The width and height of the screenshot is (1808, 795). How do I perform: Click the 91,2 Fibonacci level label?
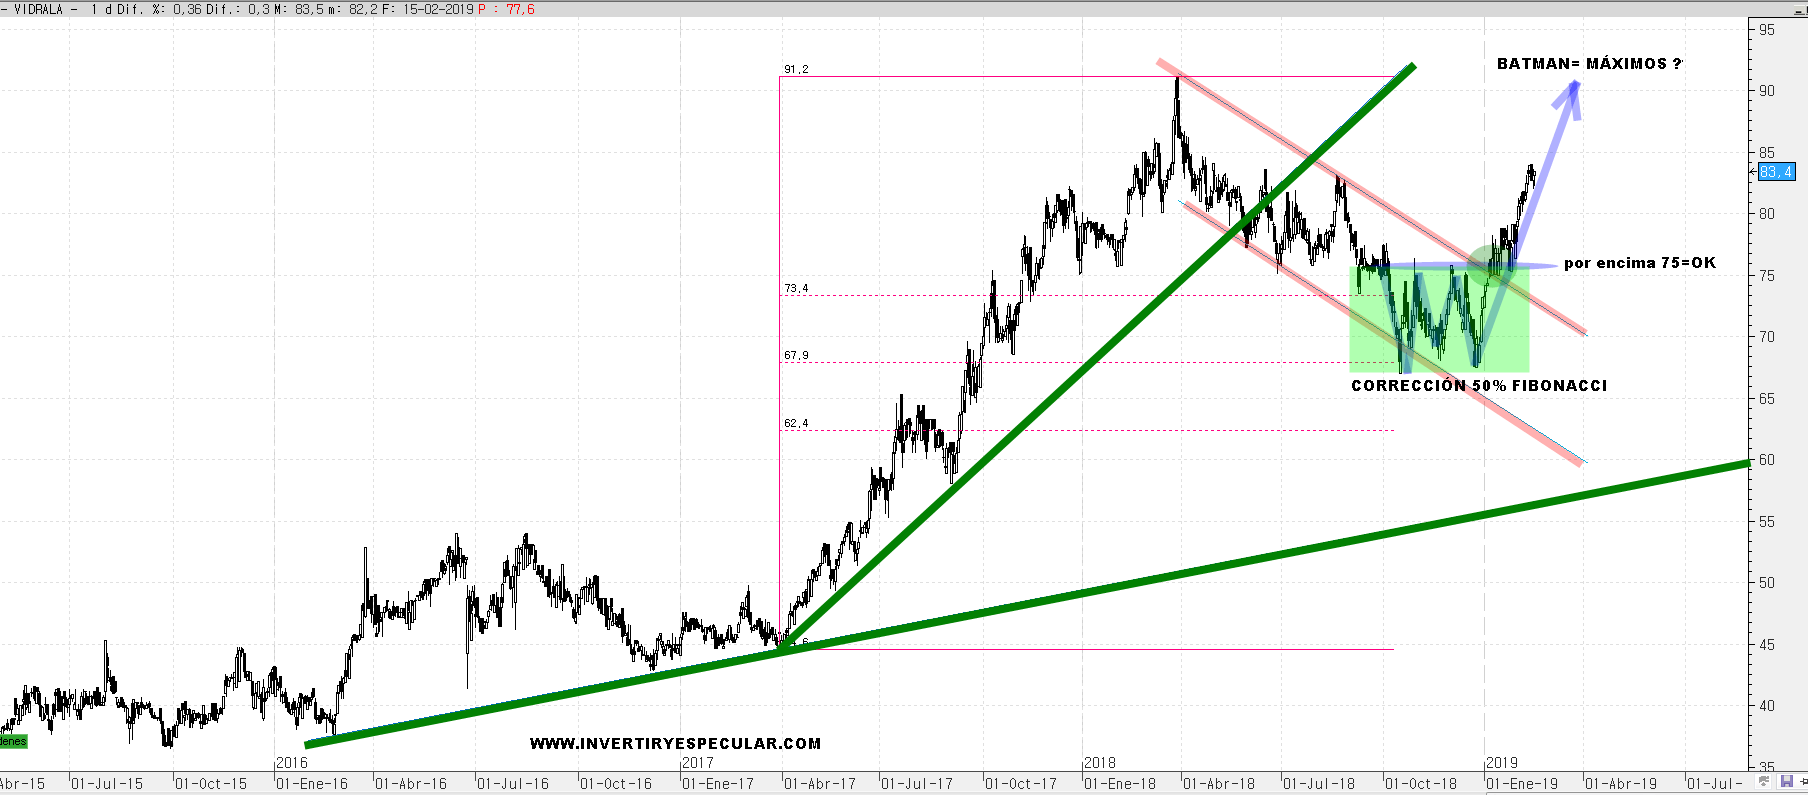click(796, 69)
